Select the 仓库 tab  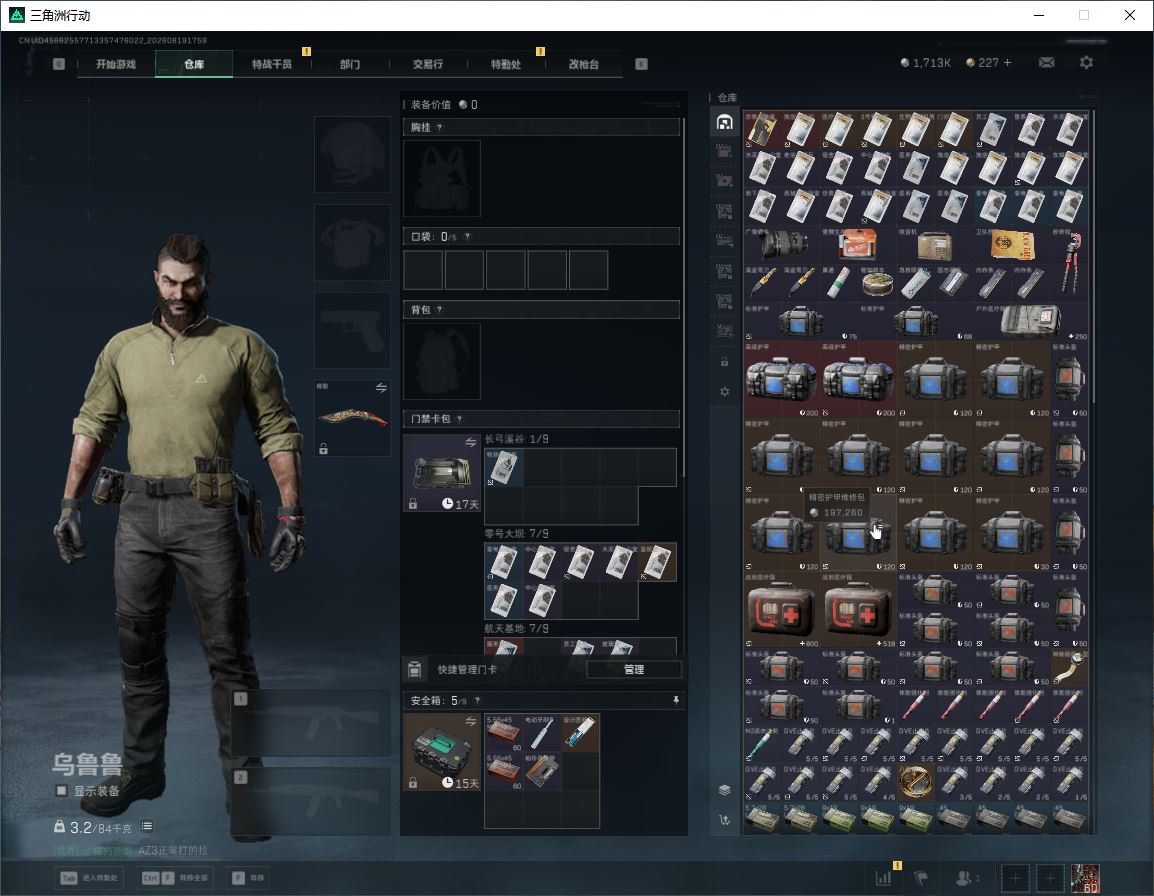[x=194, y=64]
